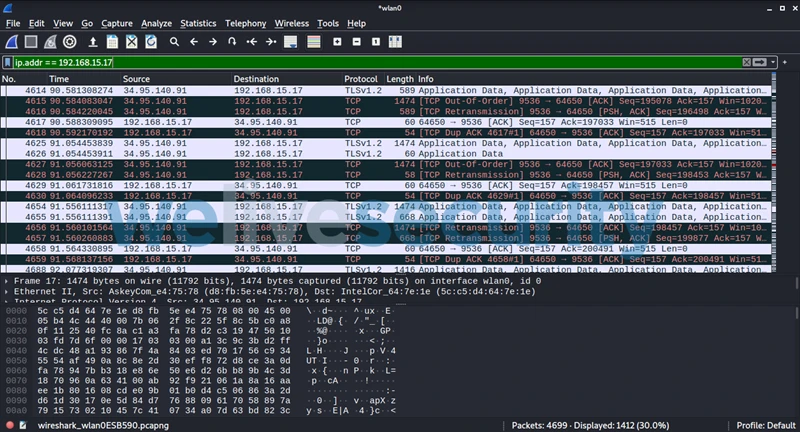Viewport: 800px width, 432px height.
Task: Select packet 4659 TCP Dup ACK row
Action: pyautogui.click(x=386, y=259)
